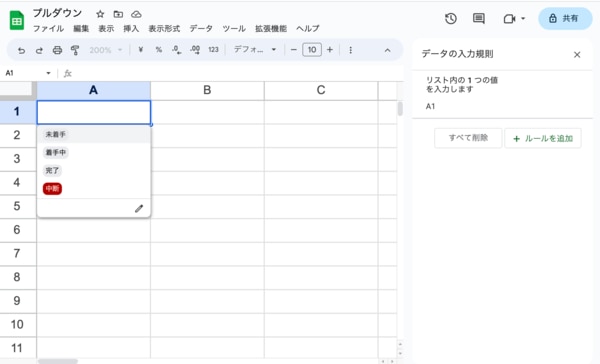600x364 pixels.
Task: Collapse the menu header with chevron
Action: point(387,50)
